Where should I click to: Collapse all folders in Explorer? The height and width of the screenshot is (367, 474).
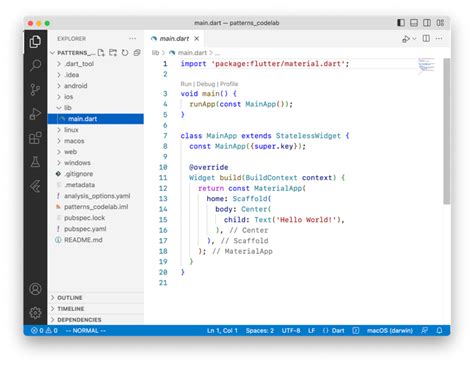(x=137, y=53)
